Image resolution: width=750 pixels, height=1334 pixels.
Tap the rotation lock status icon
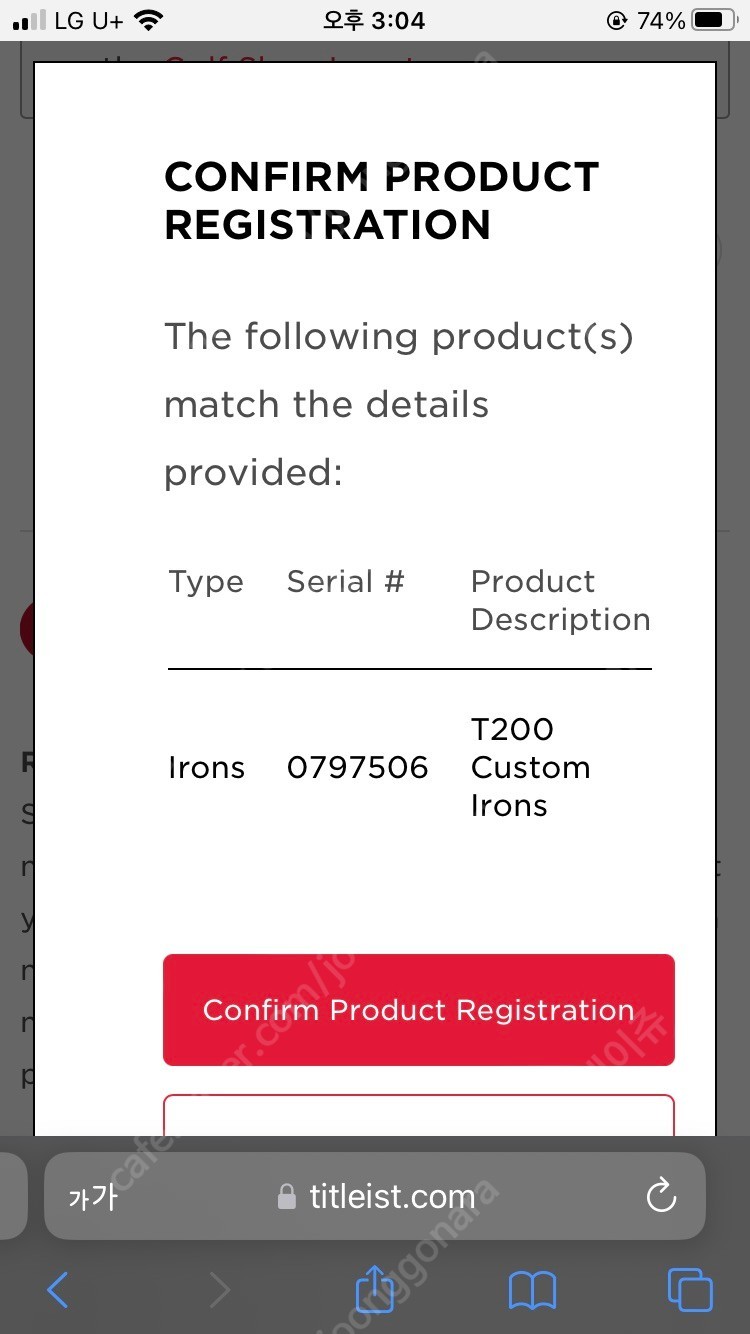pos(616,20)
